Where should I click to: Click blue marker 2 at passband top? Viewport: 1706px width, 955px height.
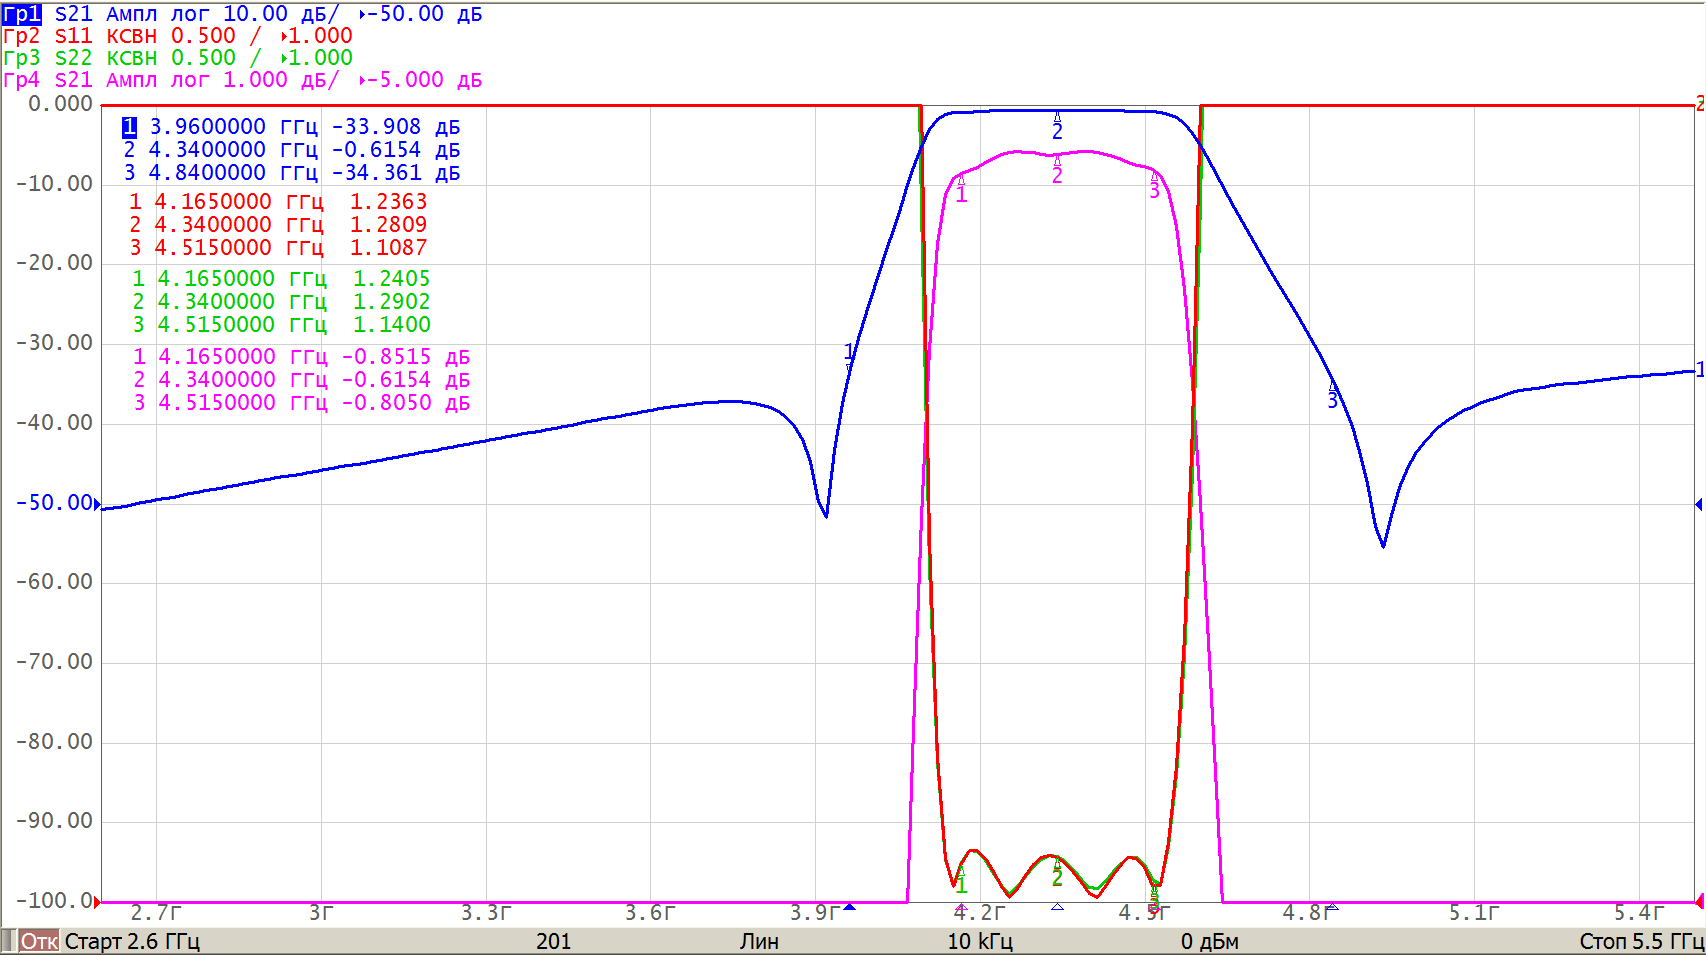[x=1057, y=128]
